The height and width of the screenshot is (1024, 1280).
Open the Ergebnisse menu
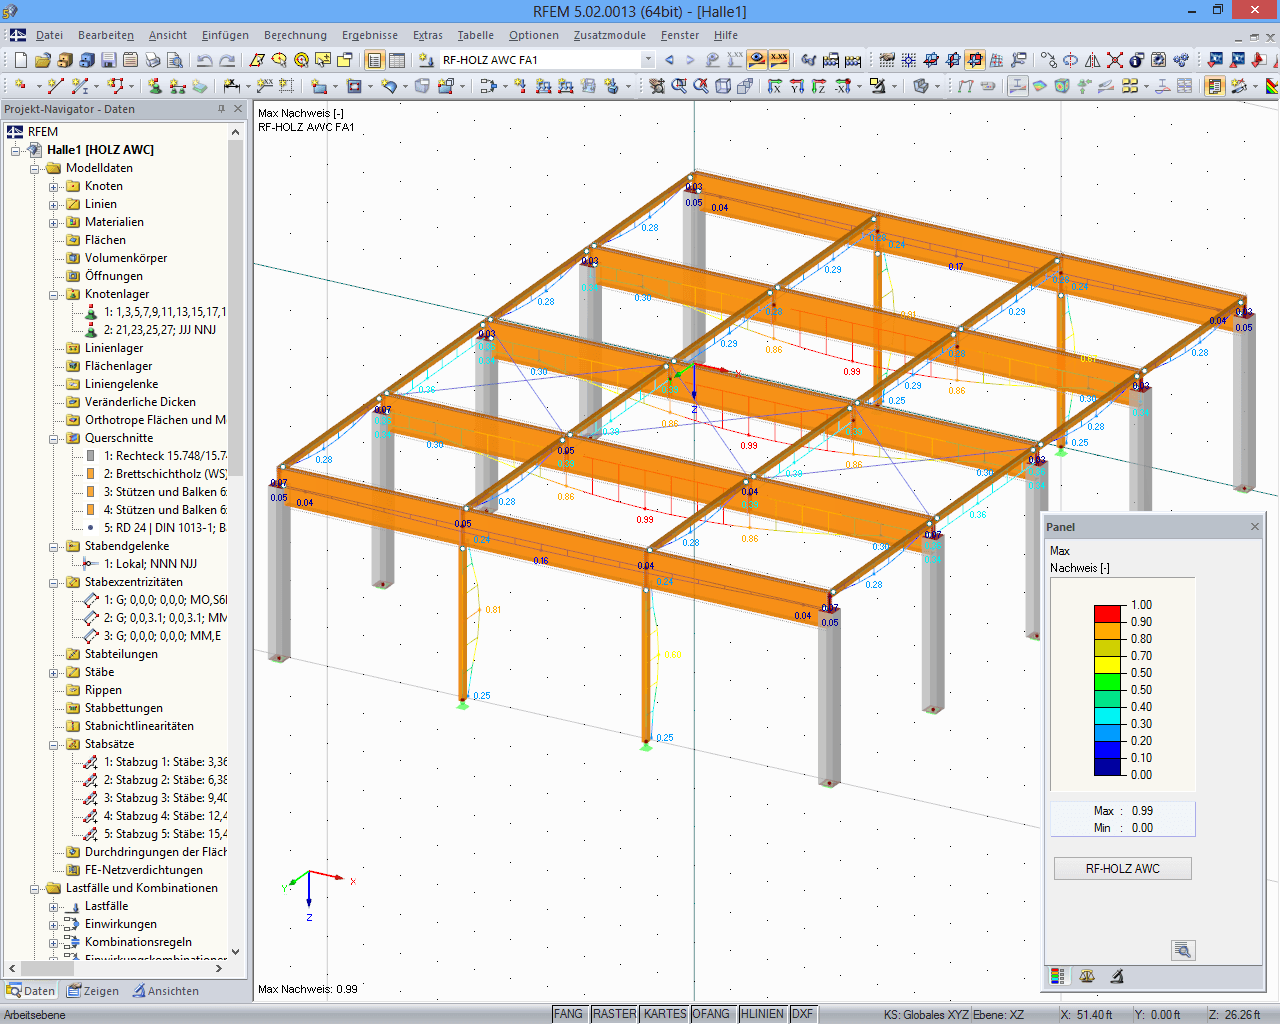point(369,35)
